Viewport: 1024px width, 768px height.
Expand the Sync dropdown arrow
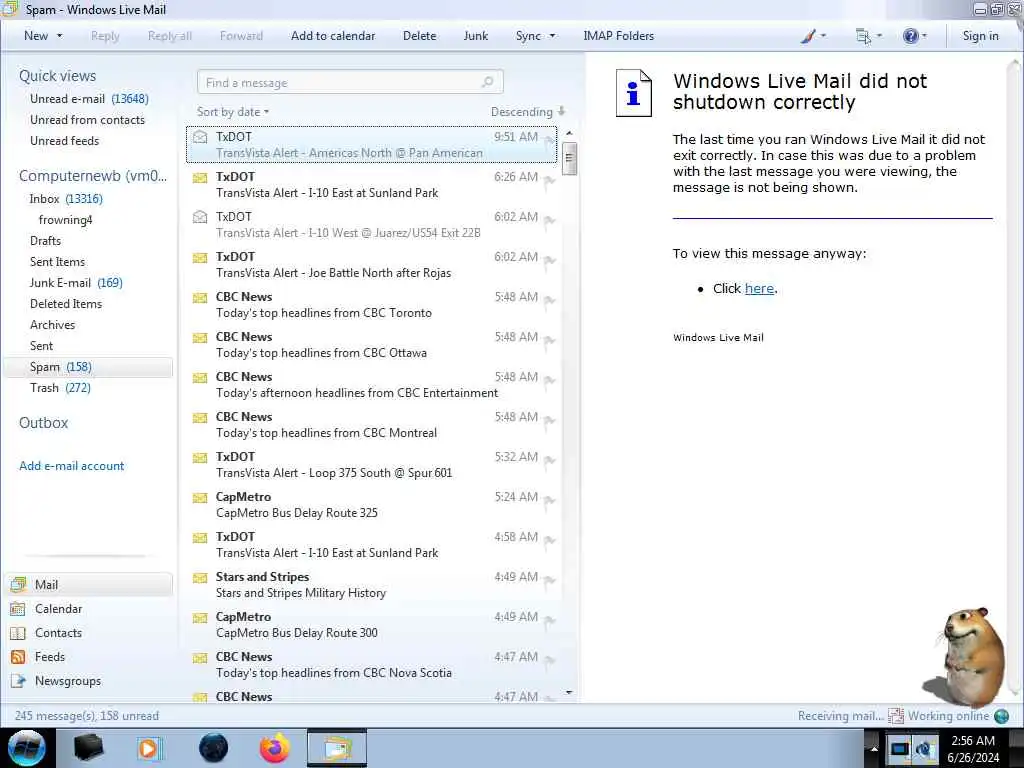(552, 36)
